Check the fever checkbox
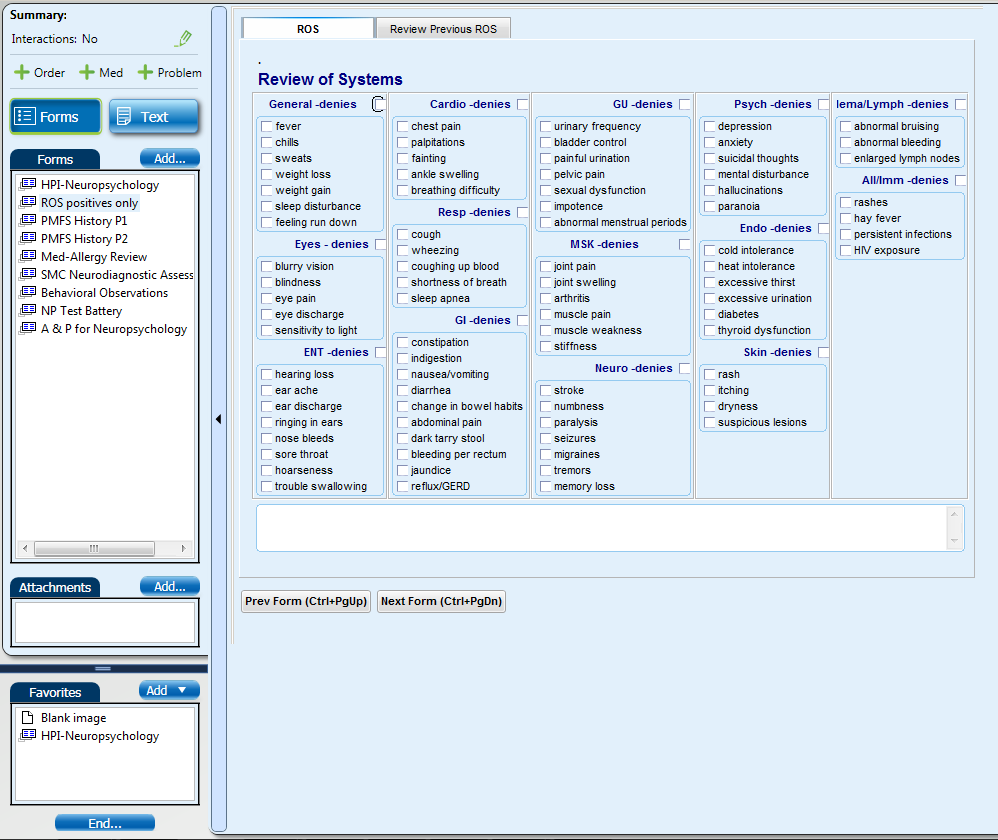Screen dimensions: 998x840 [x=267, y=127]
